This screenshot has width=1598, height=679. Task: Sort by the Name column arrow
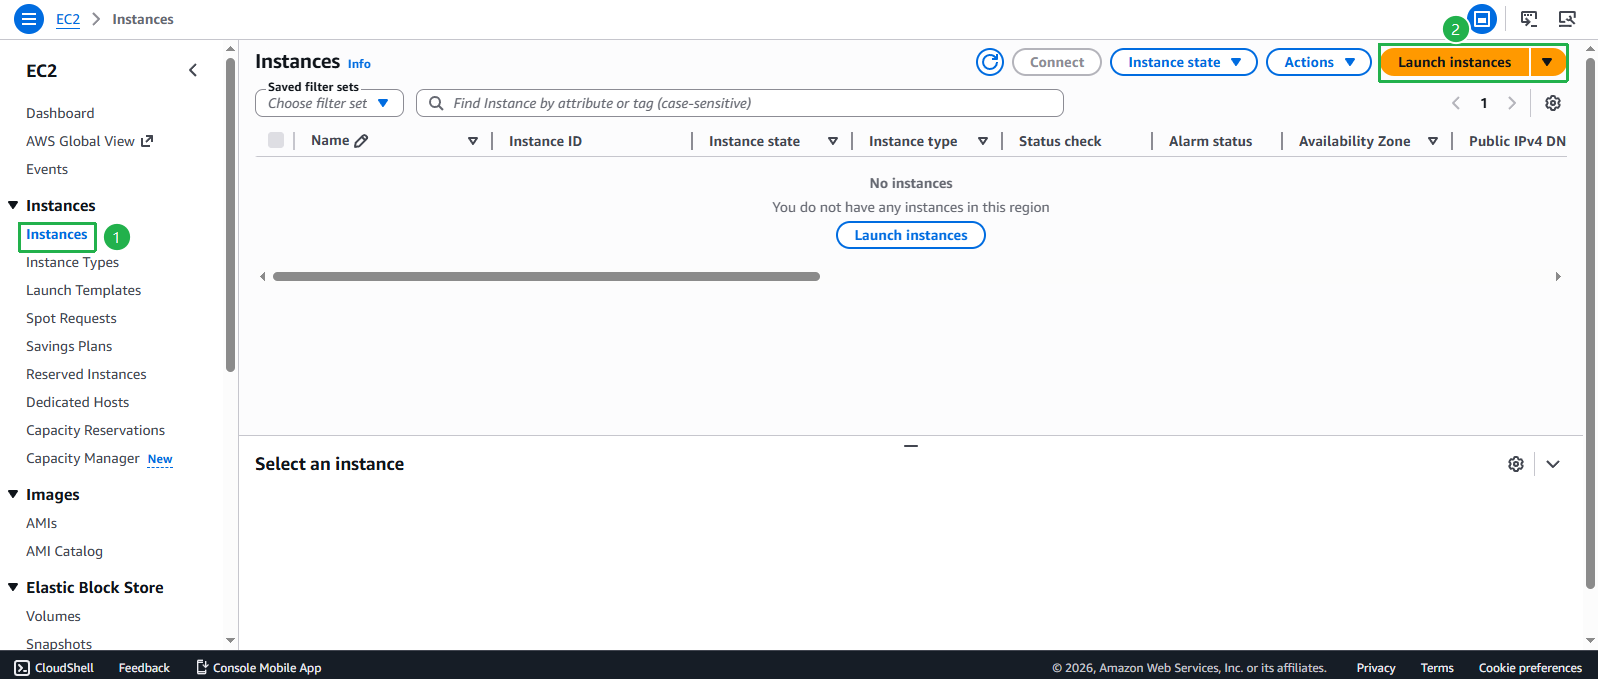(473, 141)
